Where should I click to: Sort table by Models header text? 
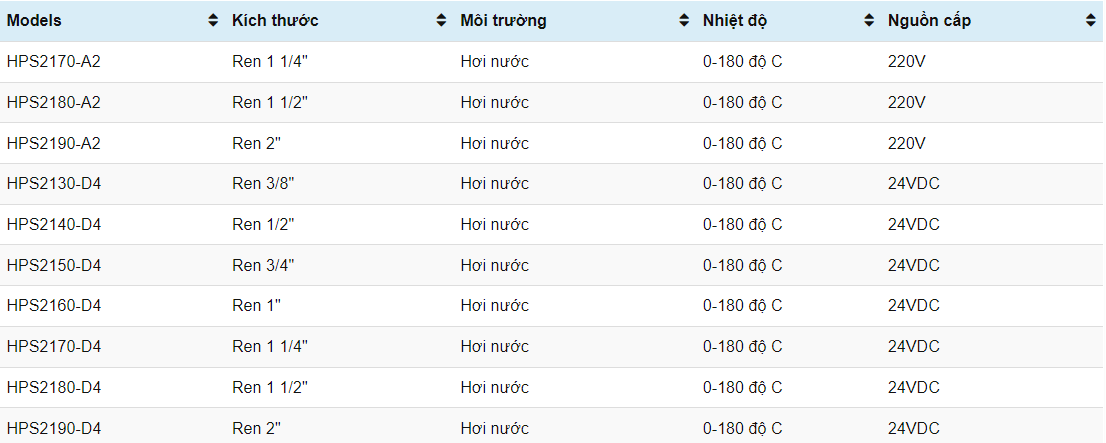(x=35, y=21)
